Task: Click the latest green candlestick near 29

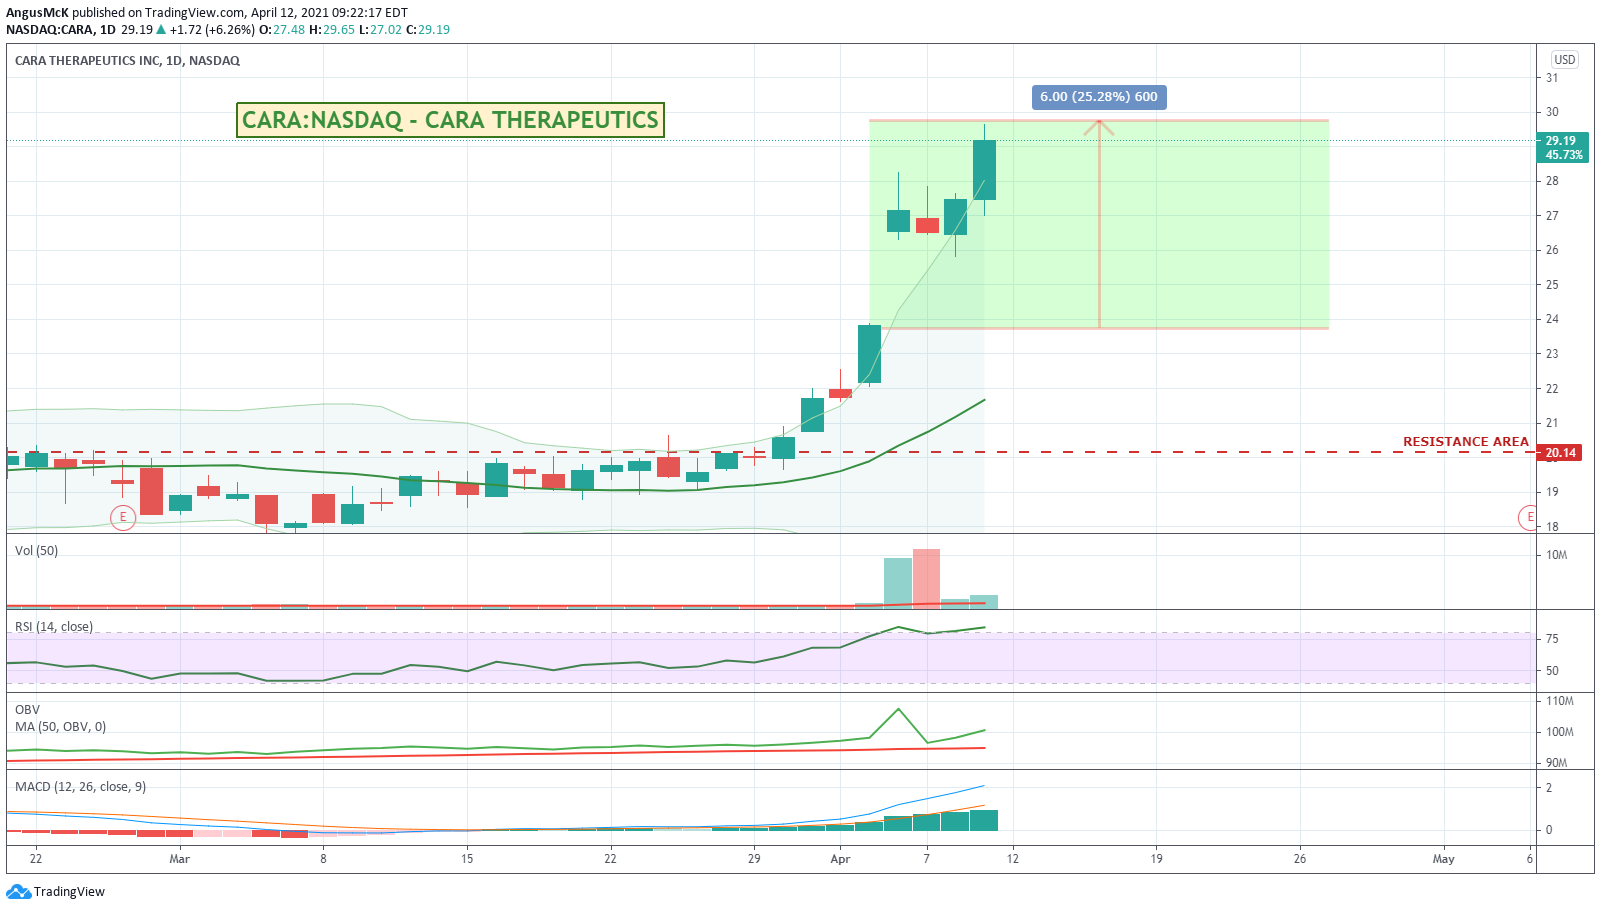Action: click(984, 170)
